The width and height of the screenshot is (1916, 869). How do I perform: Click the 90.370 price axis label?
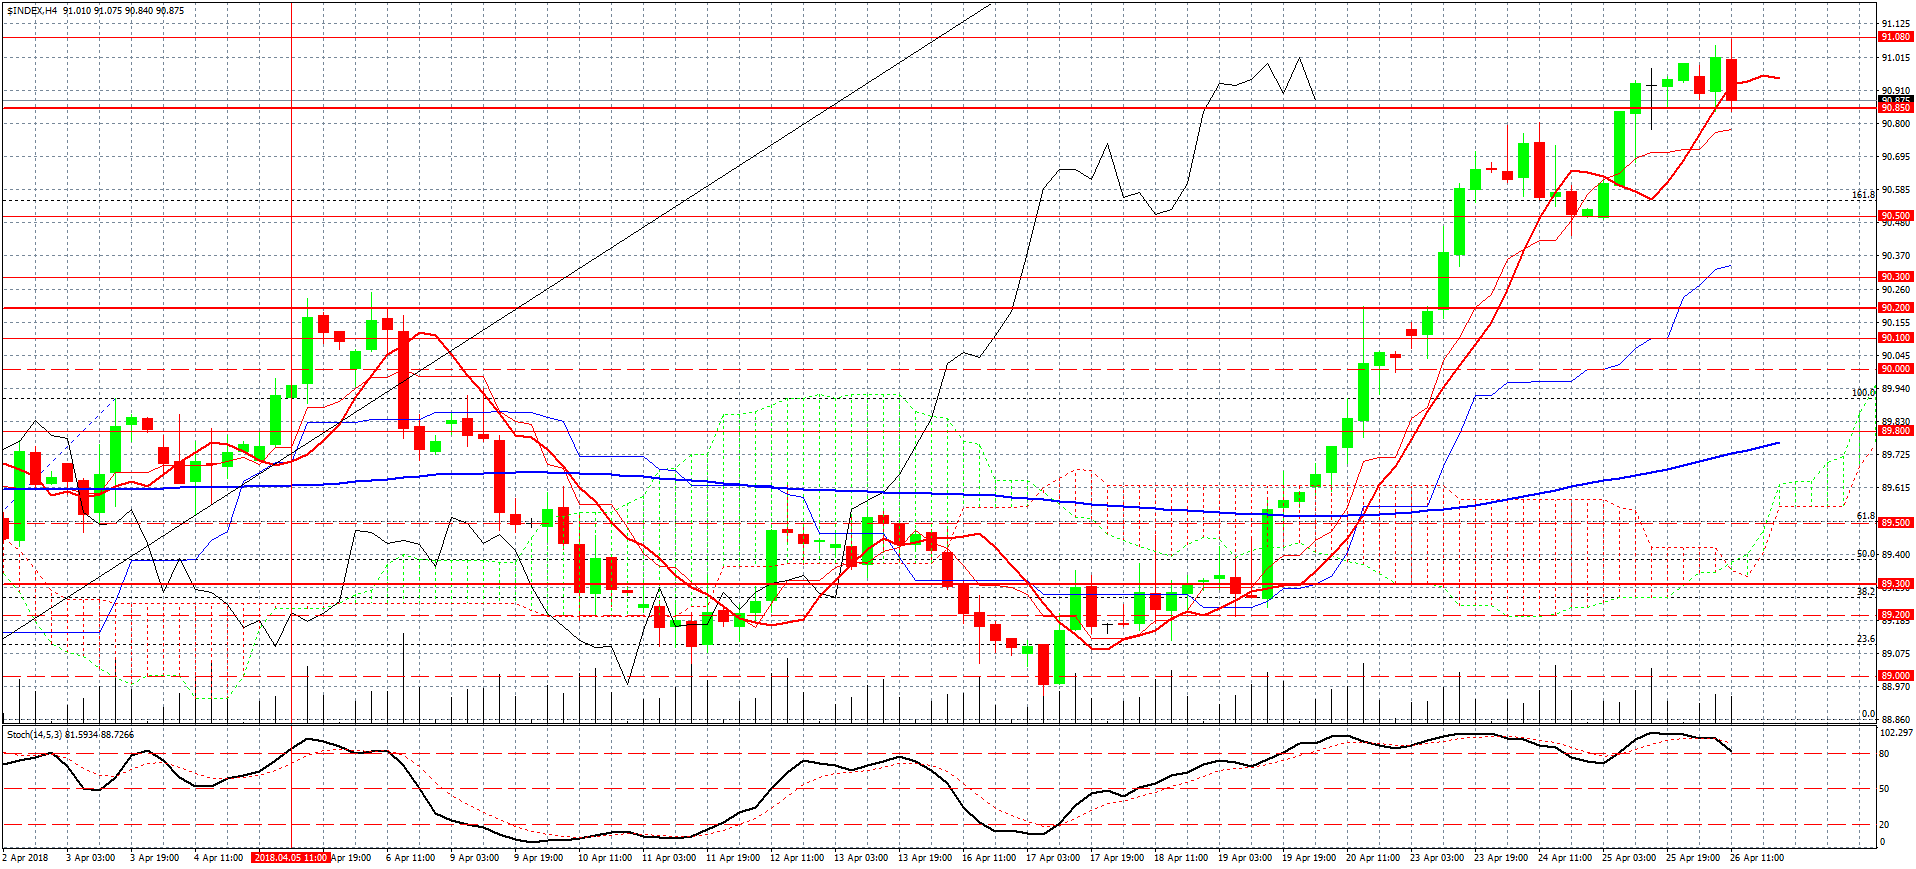(1896, 256)
